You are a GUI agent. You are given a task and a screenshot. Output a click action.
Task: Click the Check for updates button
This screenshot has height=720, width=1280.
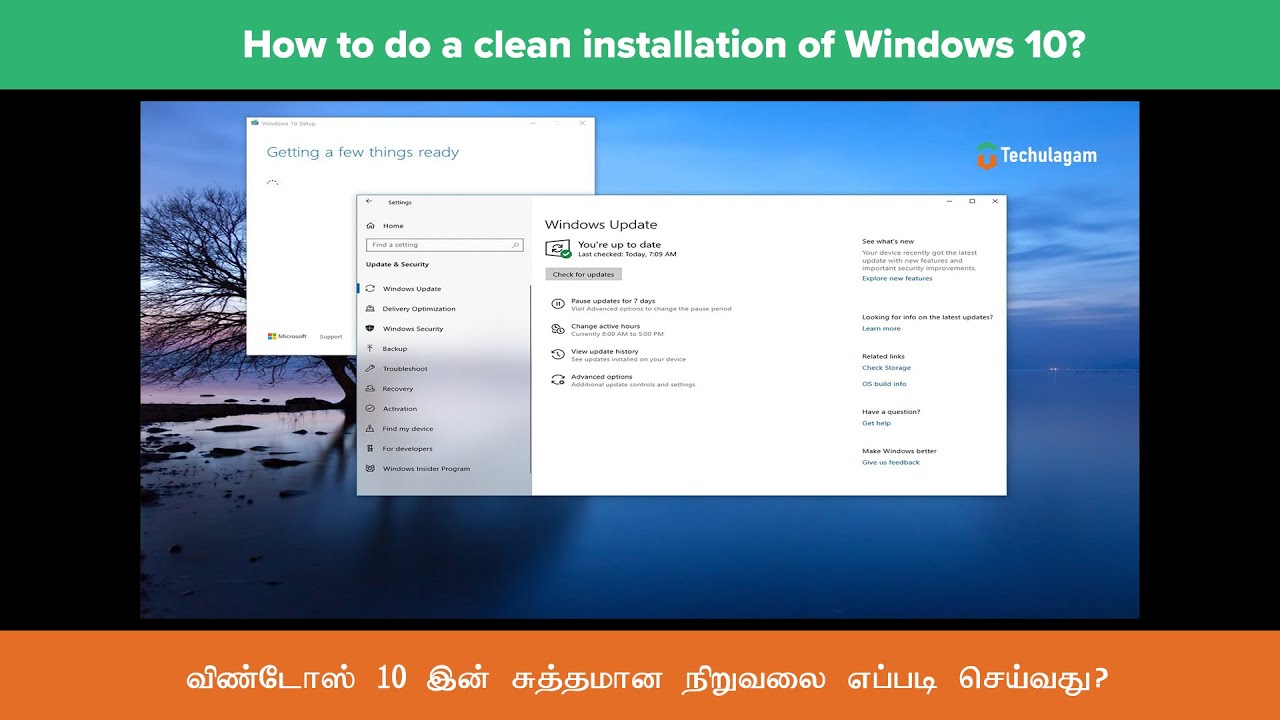click(x=584, y=274)
